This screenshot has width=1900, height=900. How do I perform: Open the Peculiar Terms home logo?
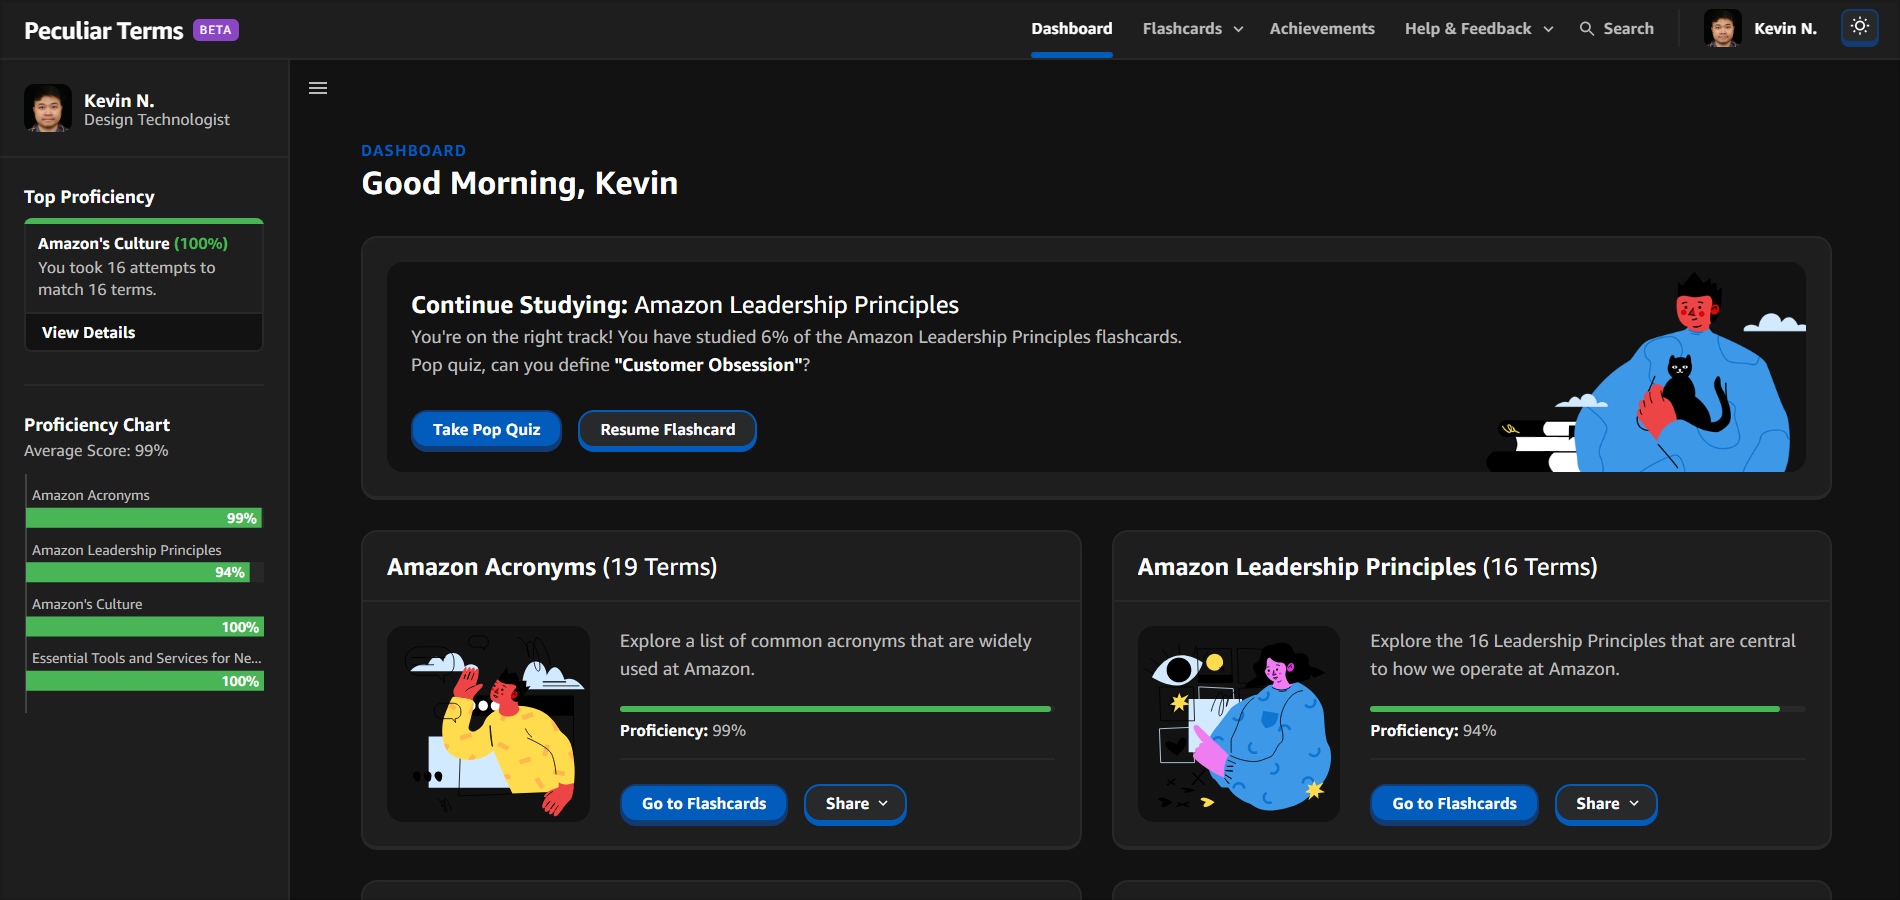coord(104,30)
